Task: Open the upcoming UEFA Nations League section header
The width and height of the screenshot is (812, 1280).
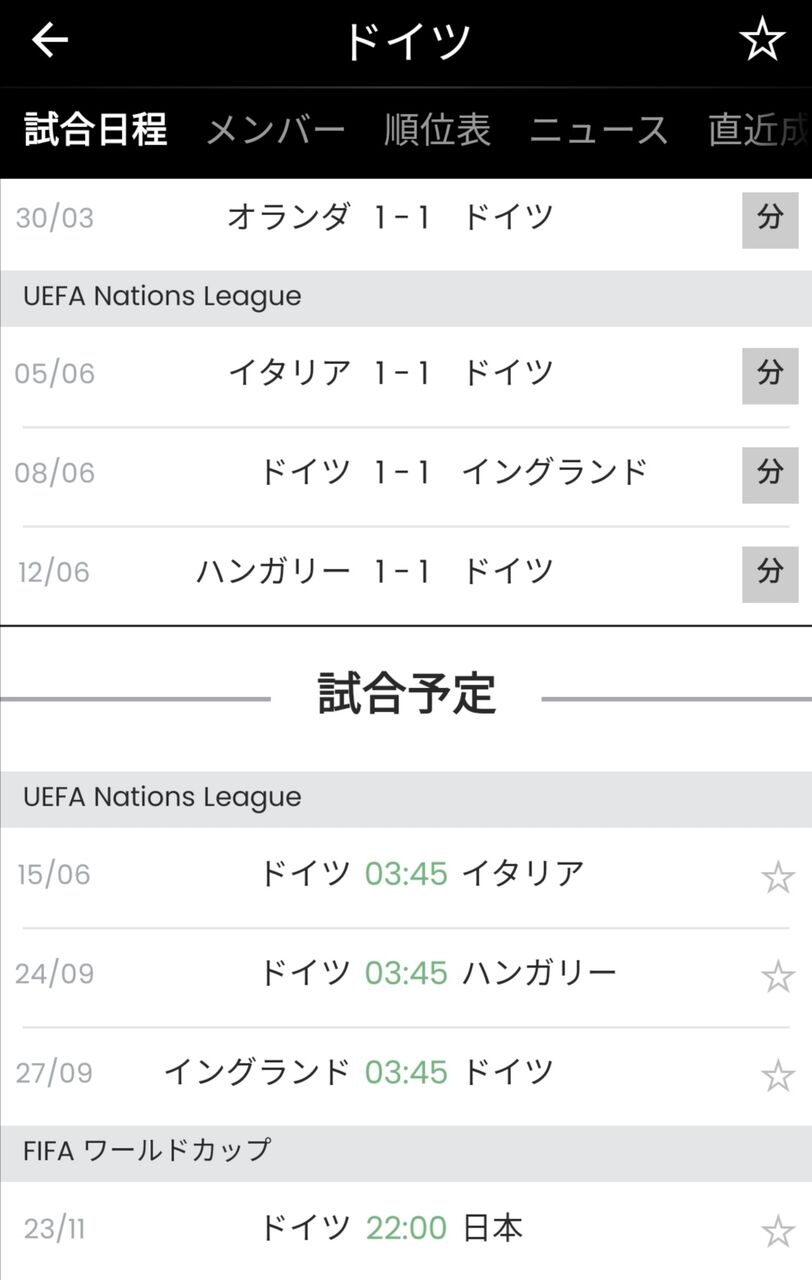Action: (162, 797)
